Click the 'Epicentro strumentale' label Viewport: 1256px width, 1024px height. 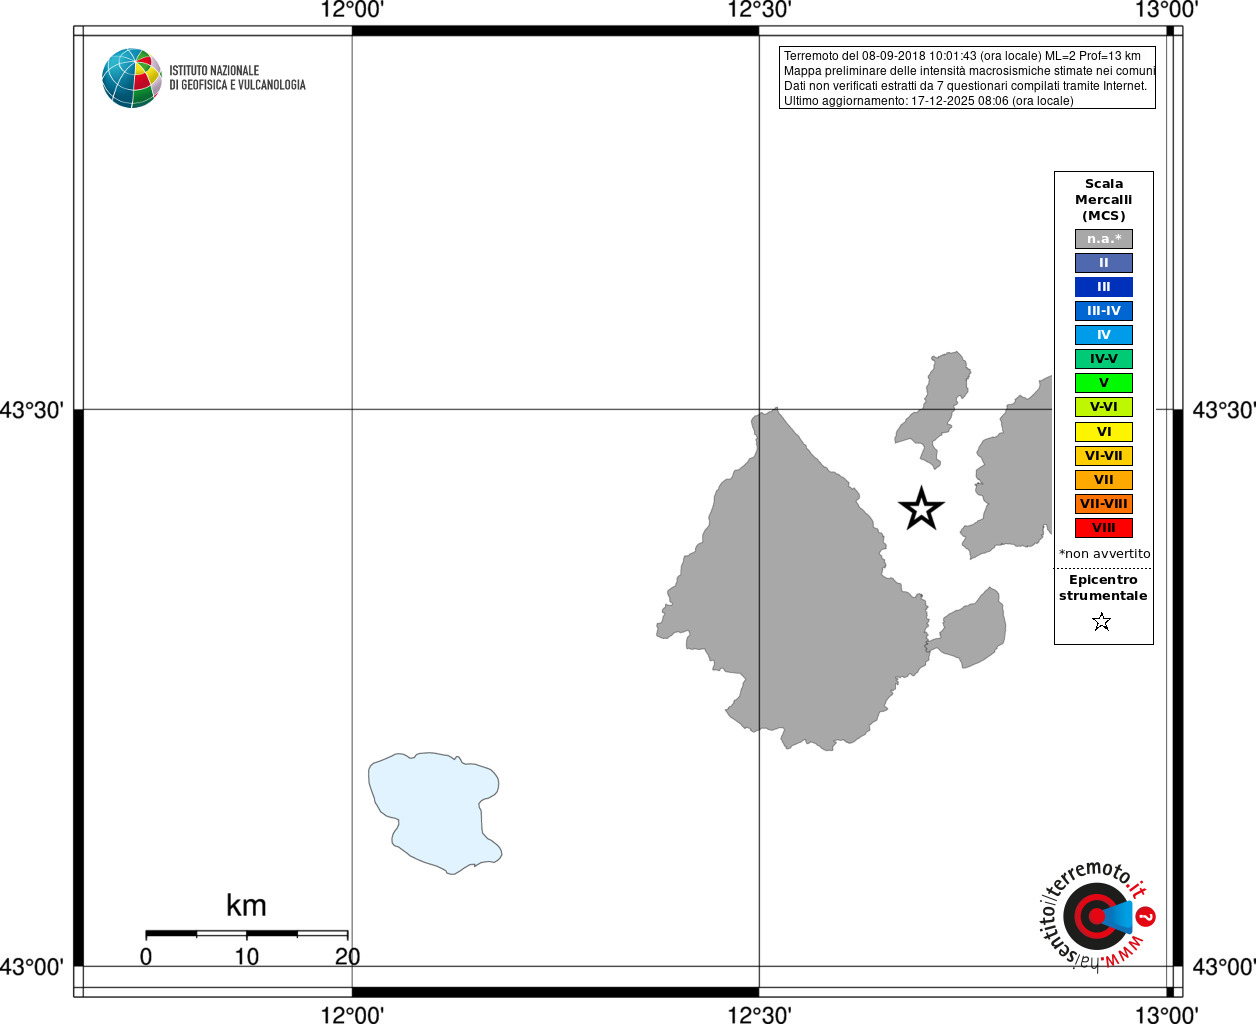1103,588
